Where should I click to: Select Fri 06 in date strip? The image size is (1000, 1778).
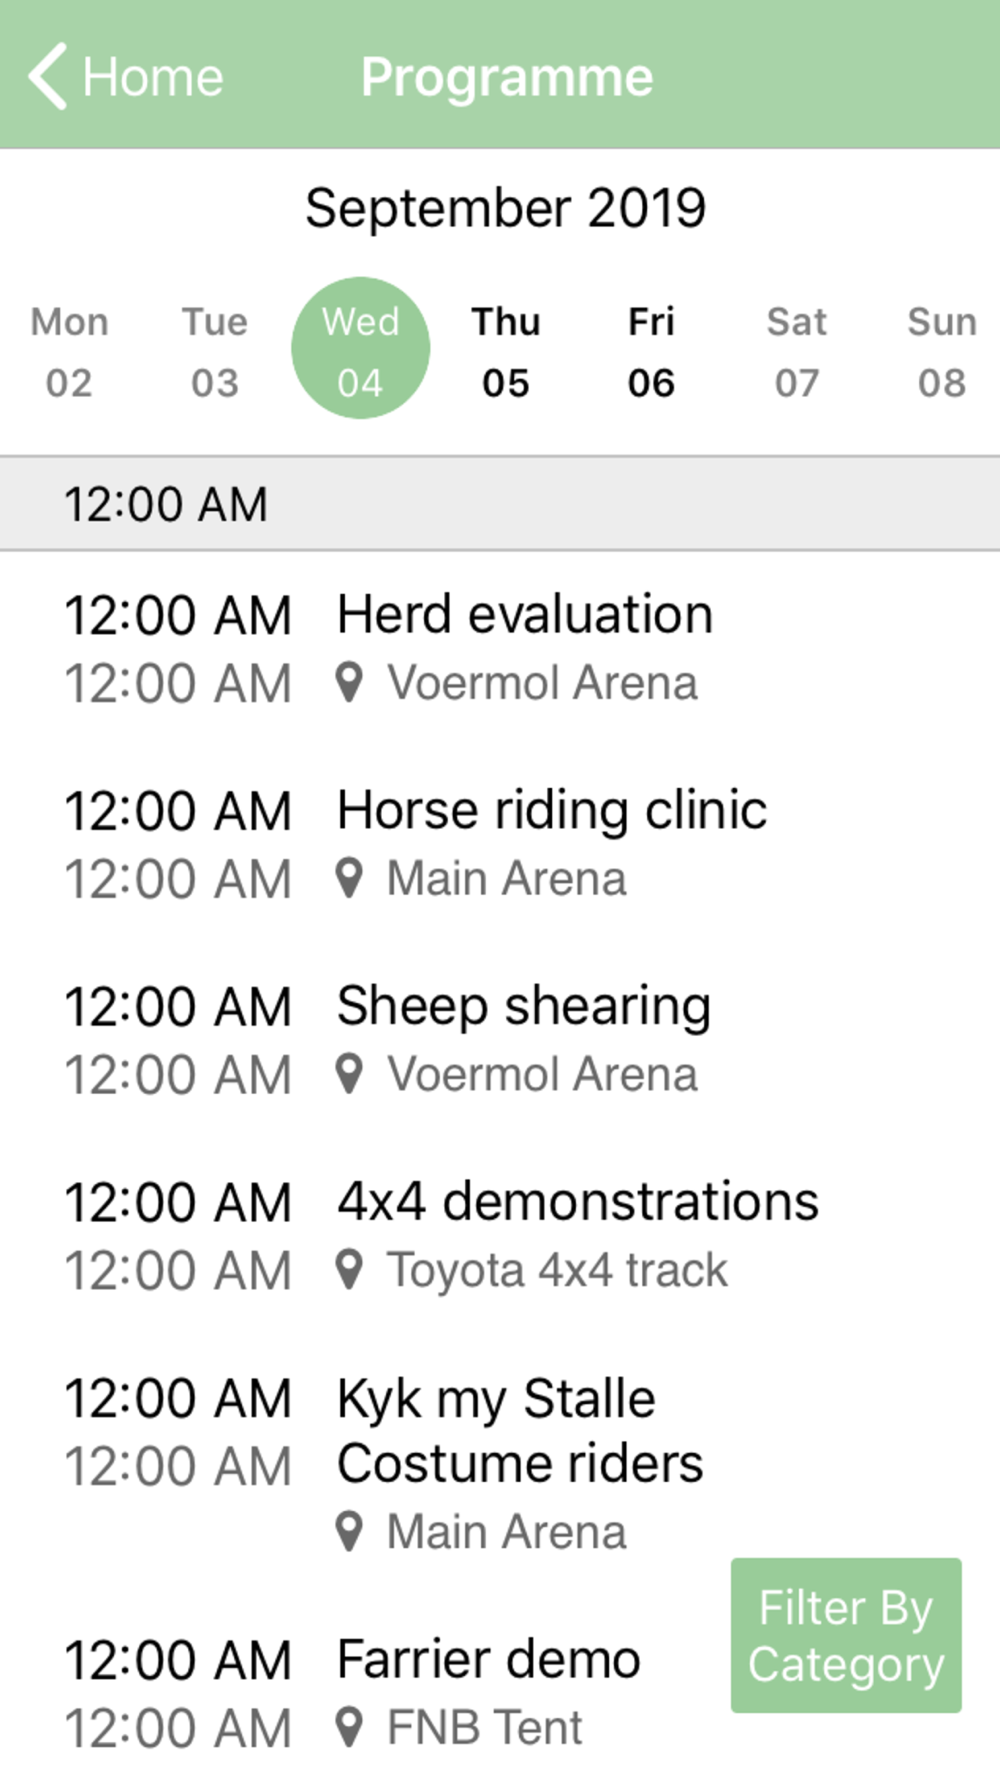pyautogui.click(x=651, y=351)
